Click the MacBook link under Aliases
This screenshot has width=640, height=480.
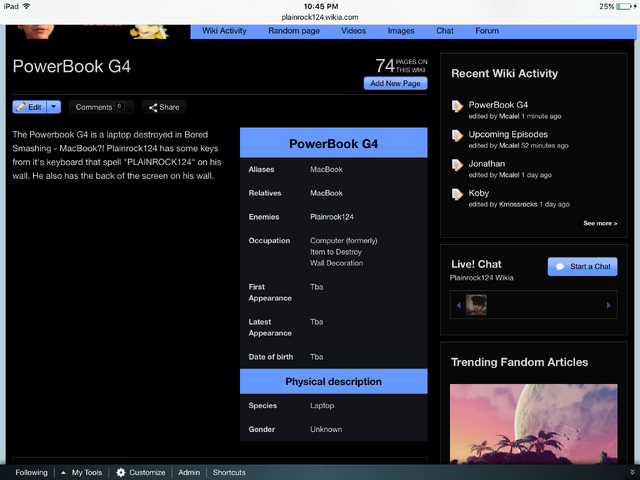pyautogui.click(x=326, y=169)
